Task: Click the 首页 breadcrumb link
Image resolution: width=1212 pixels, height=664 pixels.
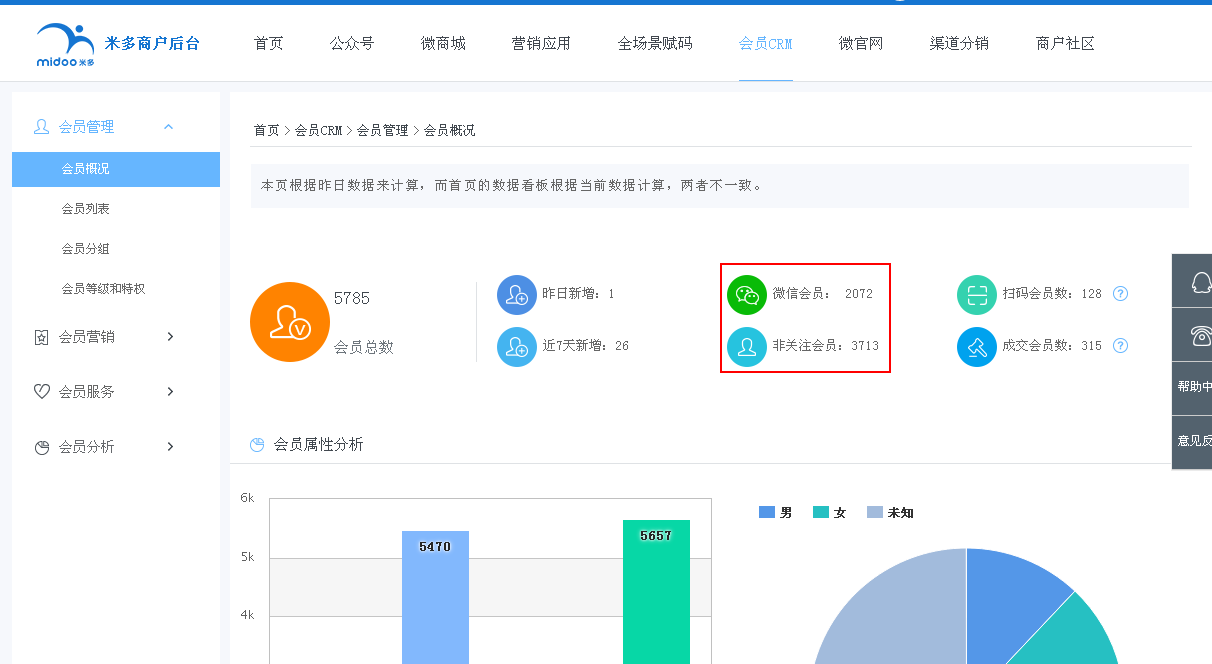Action: coord(266,131)
